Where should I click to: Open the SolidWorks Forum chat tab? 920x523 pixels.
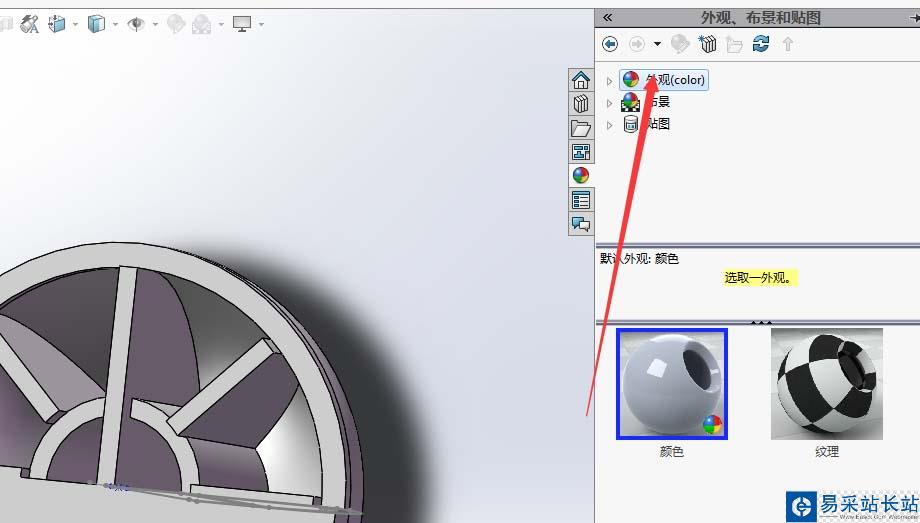click(581, 223)
